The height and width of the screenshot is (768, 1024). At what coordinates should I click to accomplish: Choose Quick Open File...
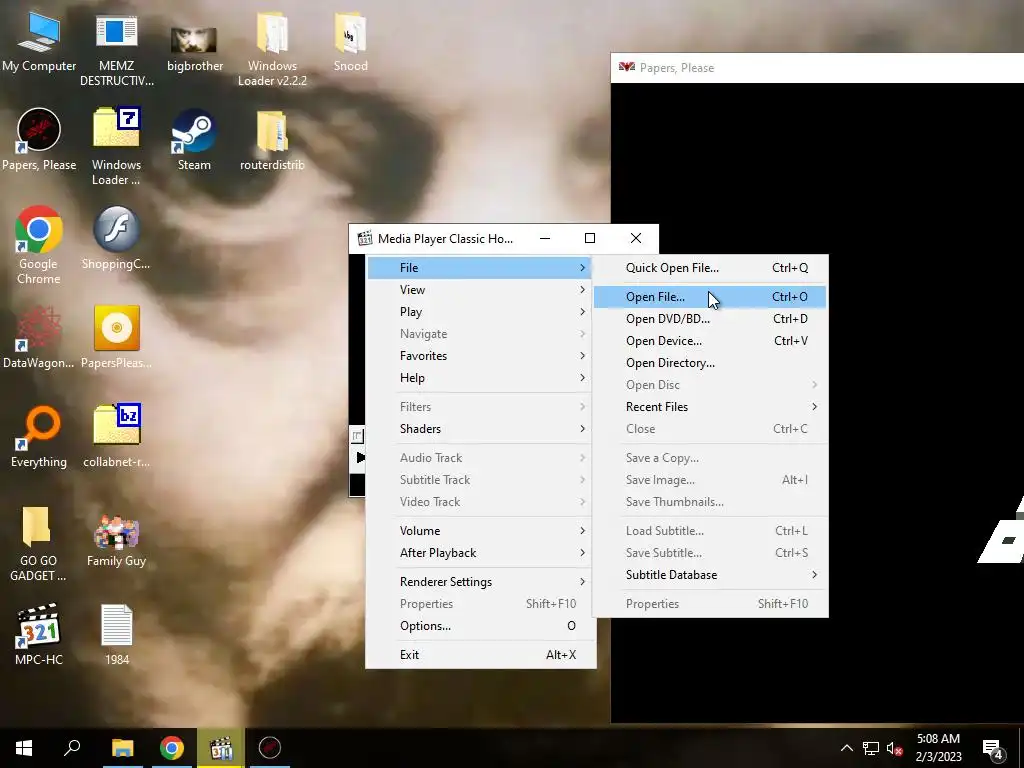tap(710, 268)
